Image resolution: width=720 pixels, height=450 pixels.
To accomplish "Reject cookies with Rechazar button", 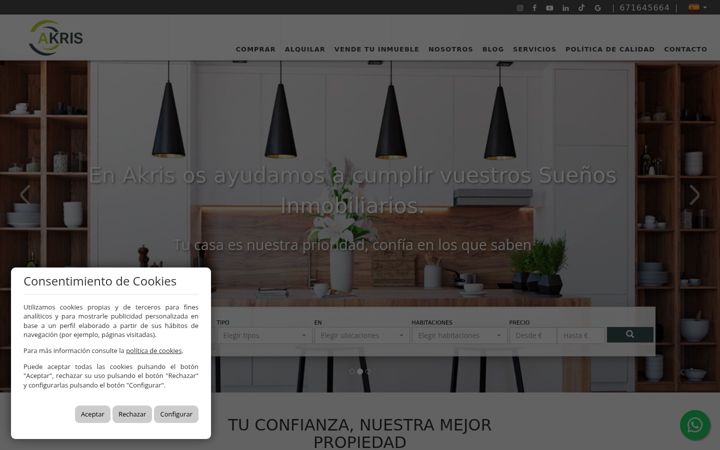I will pos(132,414).
